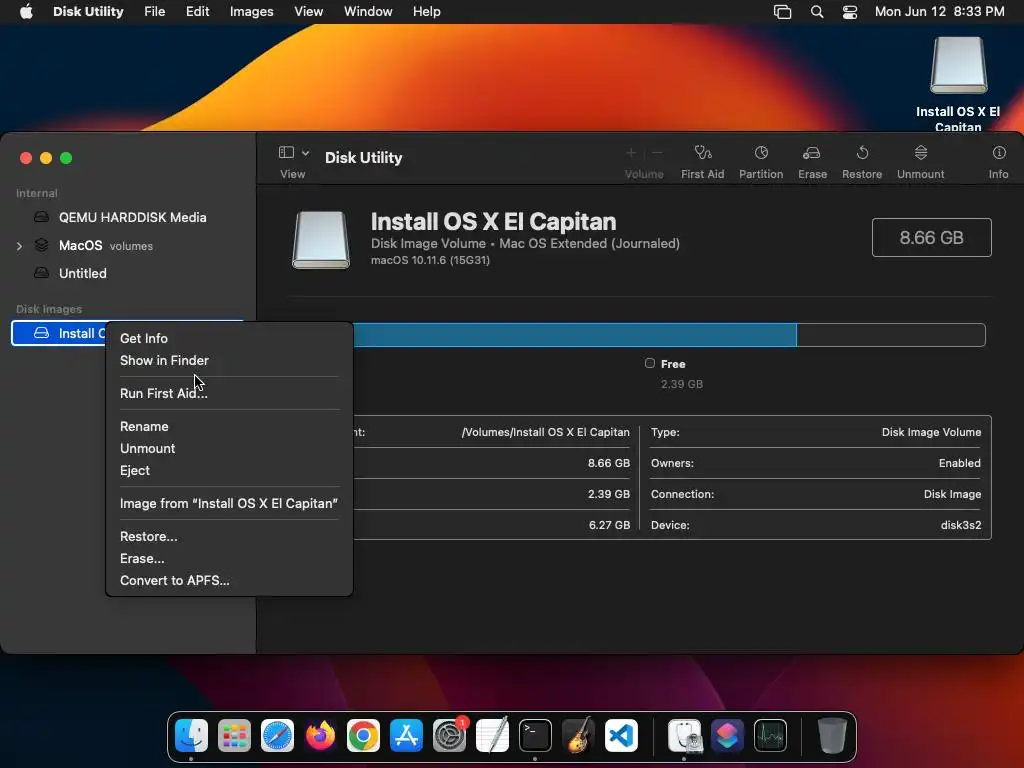Open Terminal from the Dock

pos(535,736)
